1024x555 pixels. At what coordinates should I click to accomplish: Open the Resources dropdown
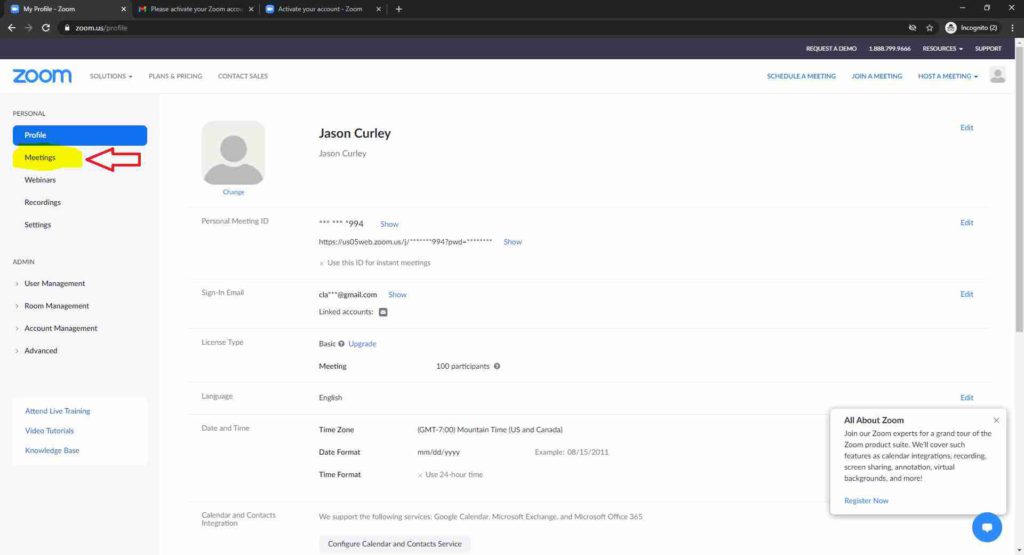[x=942, y=48]
